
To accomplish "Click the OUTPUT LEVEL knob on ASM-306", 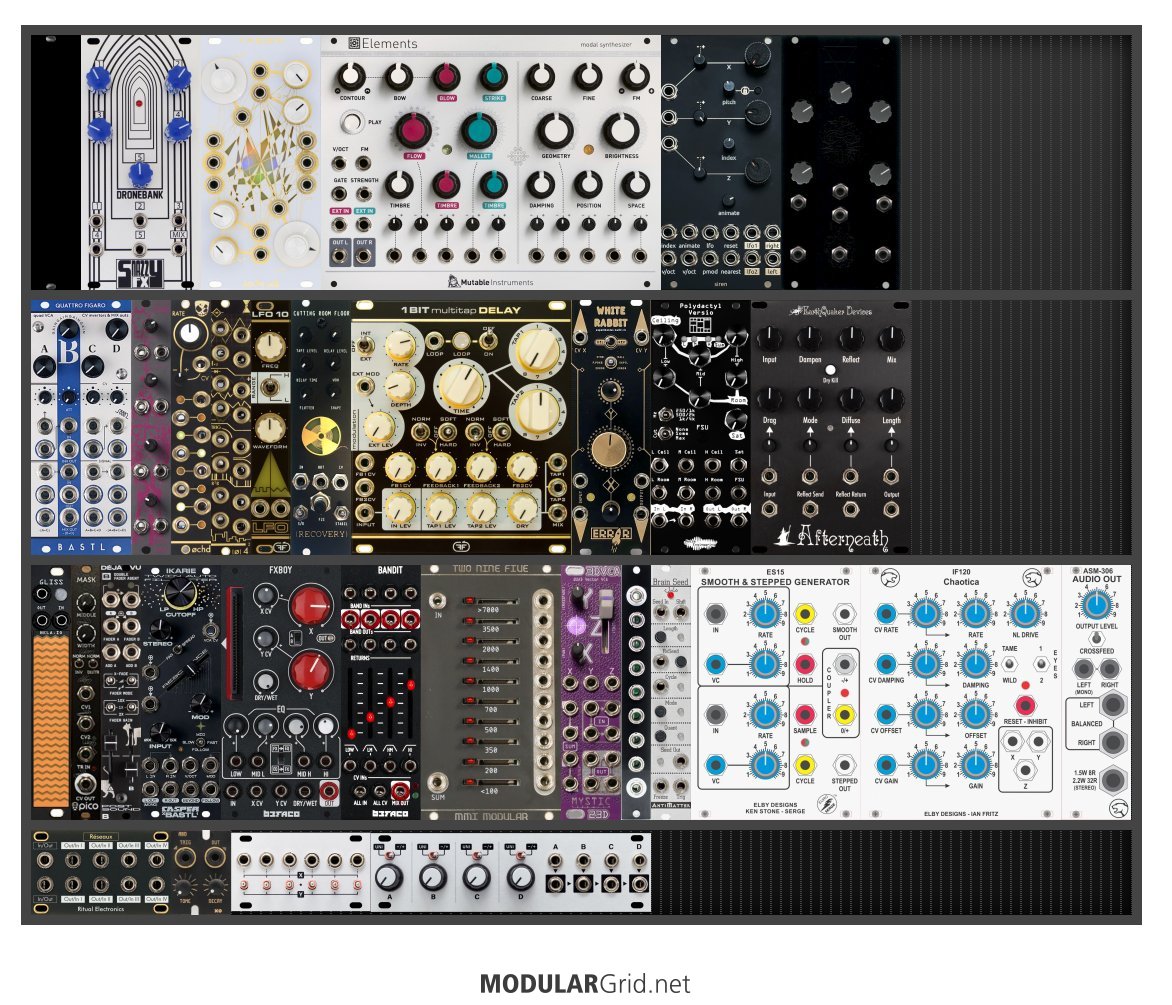I will tap(1096, 604).
